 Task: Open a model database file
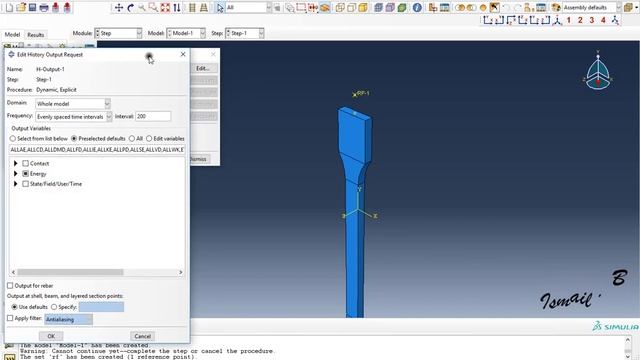(x=21, y=7)
